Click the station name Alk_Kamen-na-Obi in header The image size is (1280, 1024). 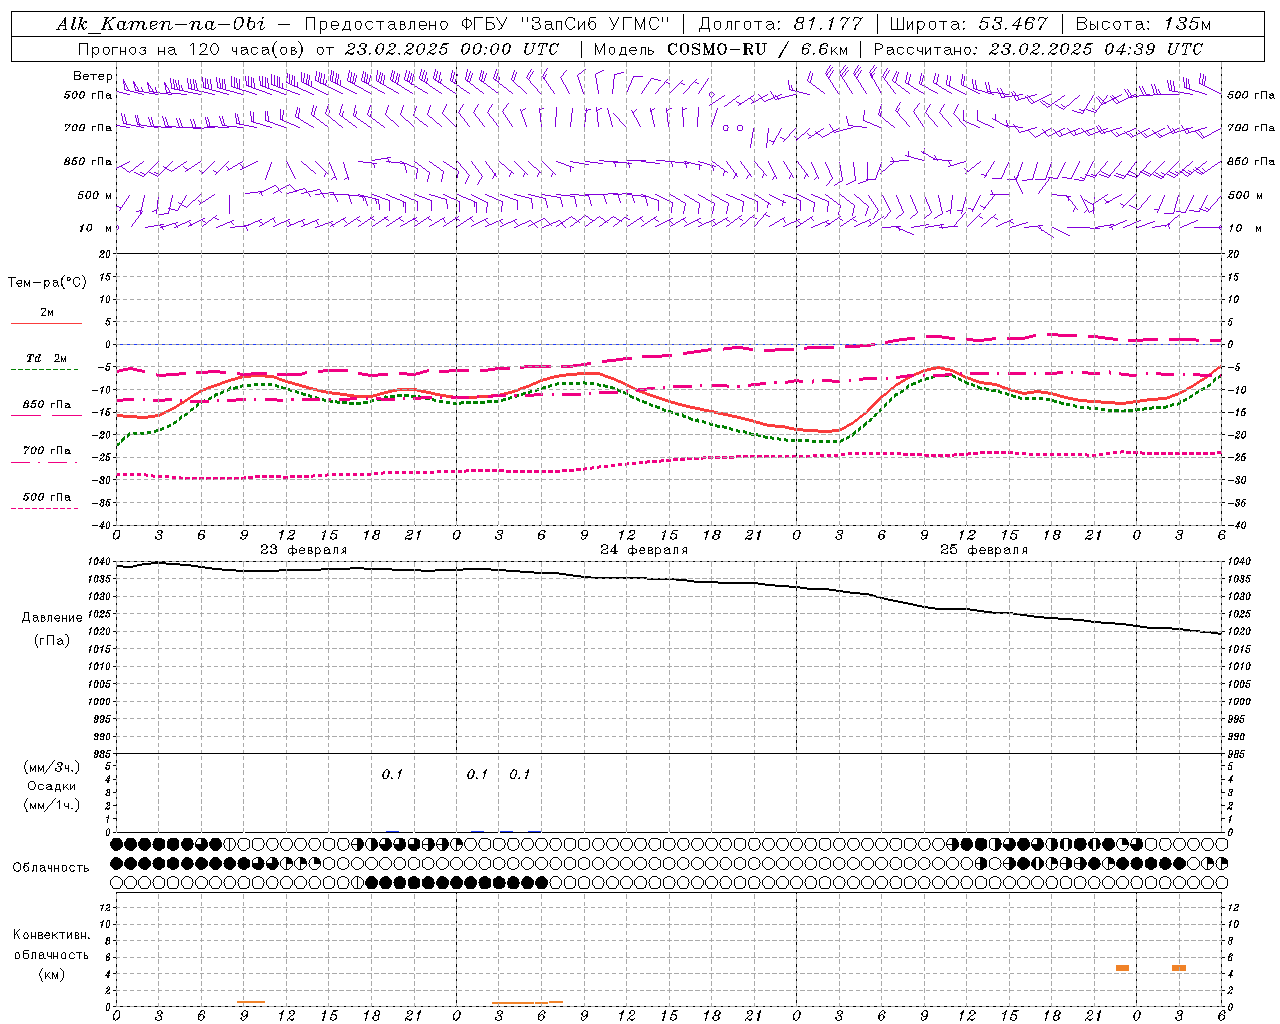(x=161, y=24)
